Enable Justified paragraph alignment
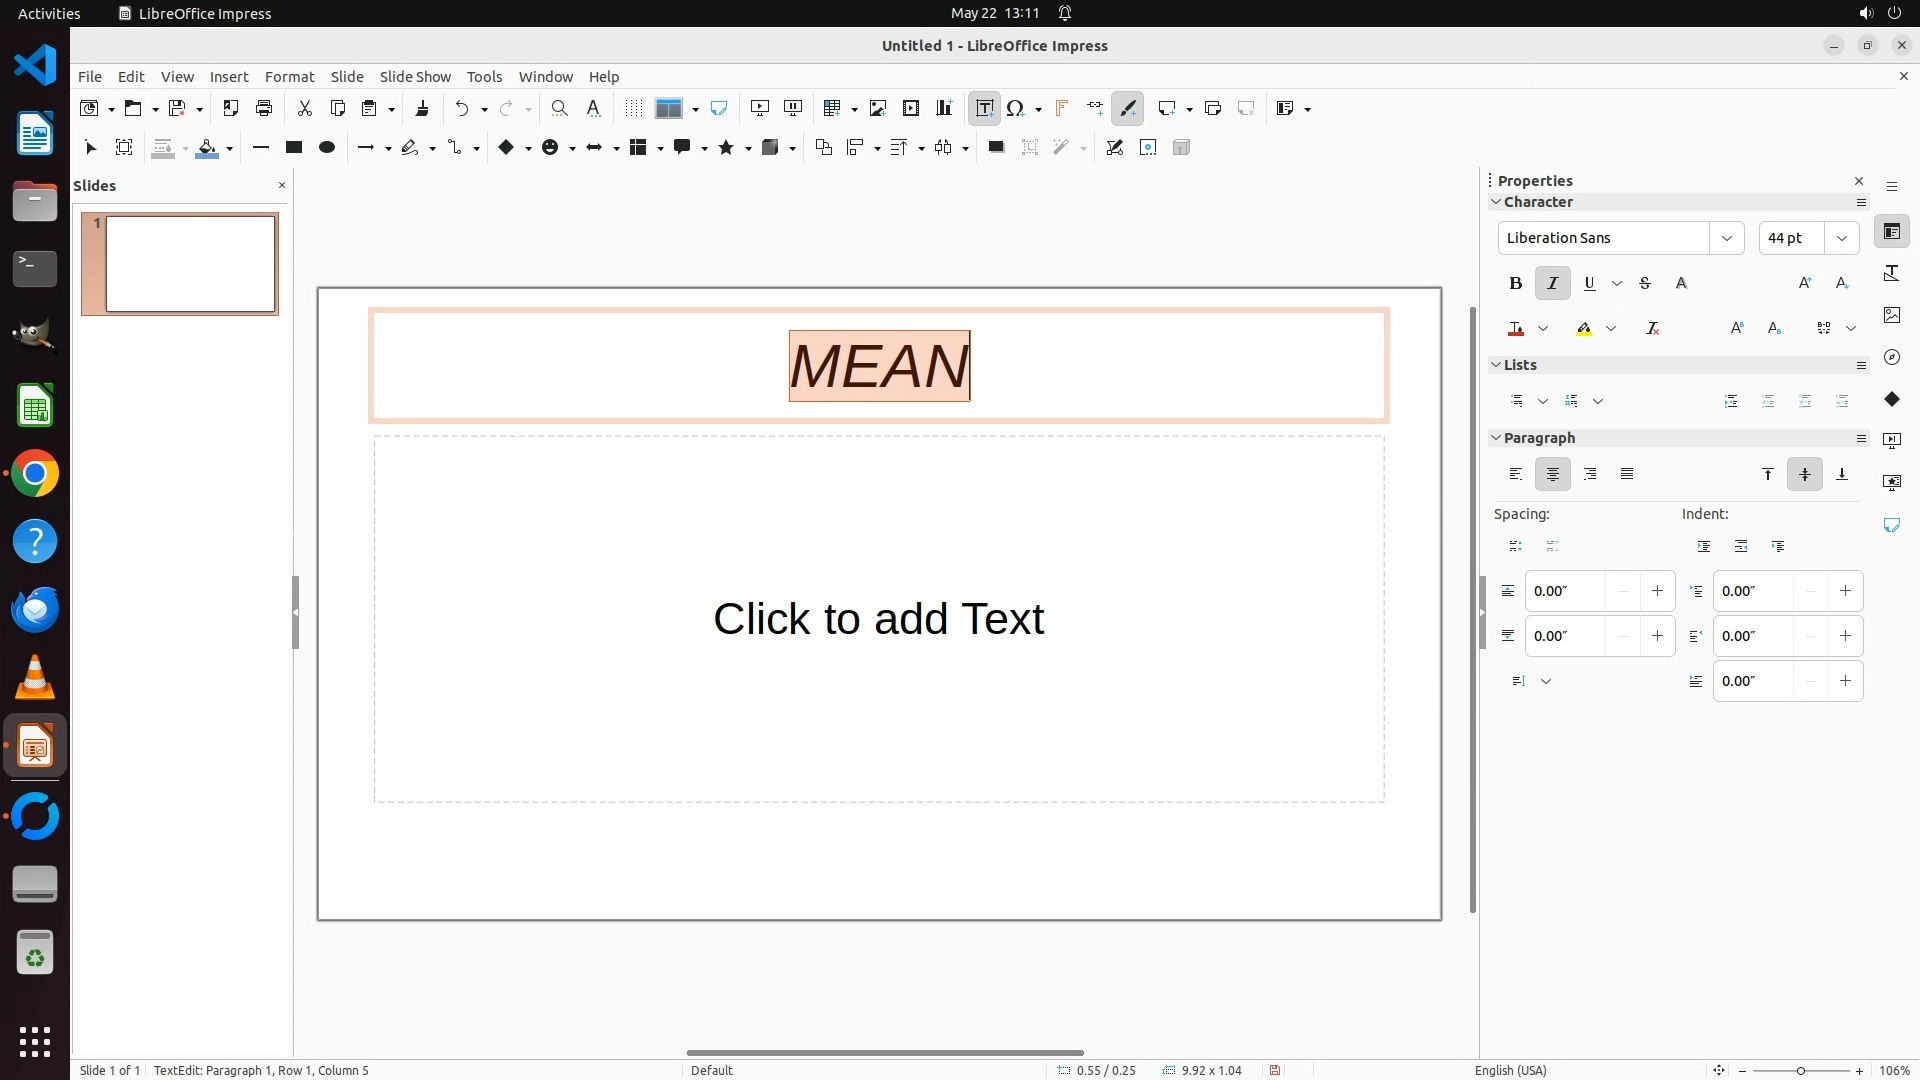1920x1080 pixels. click(x=1627, y=474)
